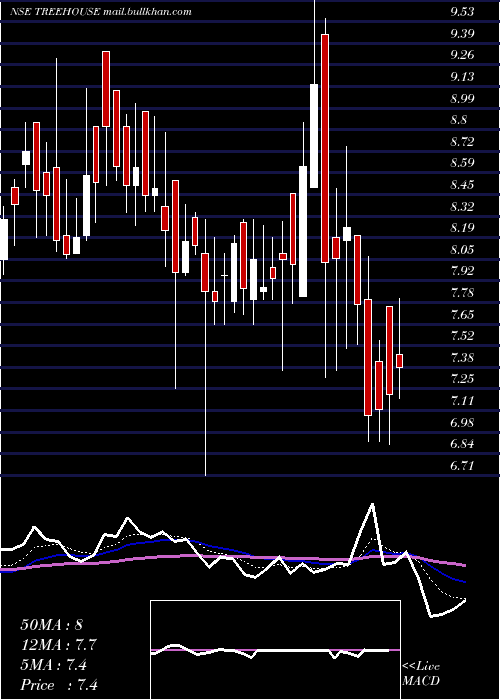Click the 9.13 price axis label
Screen dimensions: 500x700
[x=462, y=77]
